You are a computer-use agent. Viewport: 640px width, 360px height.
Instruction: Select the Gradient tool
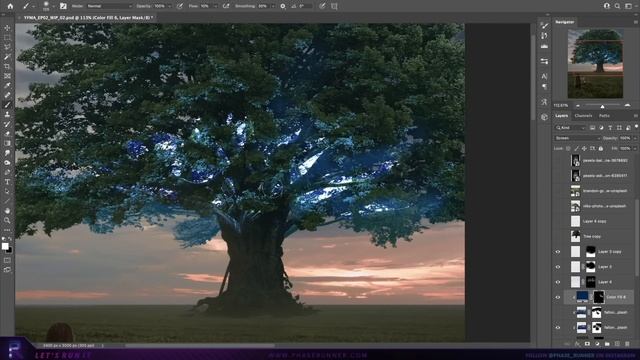tap(7, 143)
